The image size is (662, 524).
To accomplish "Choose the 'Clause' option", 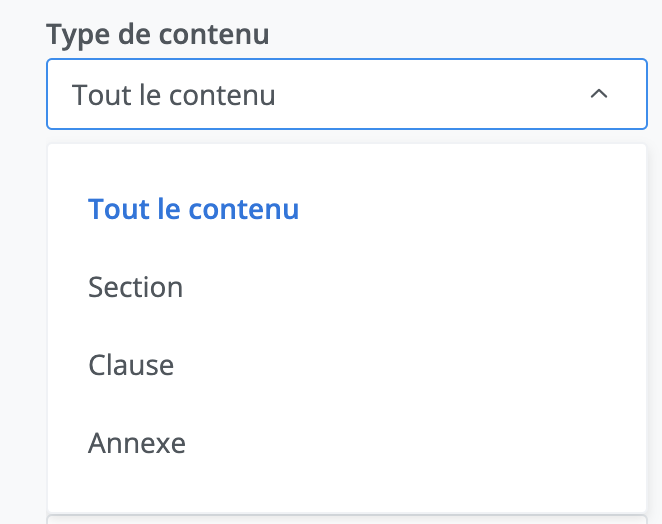I will point(131,365).
